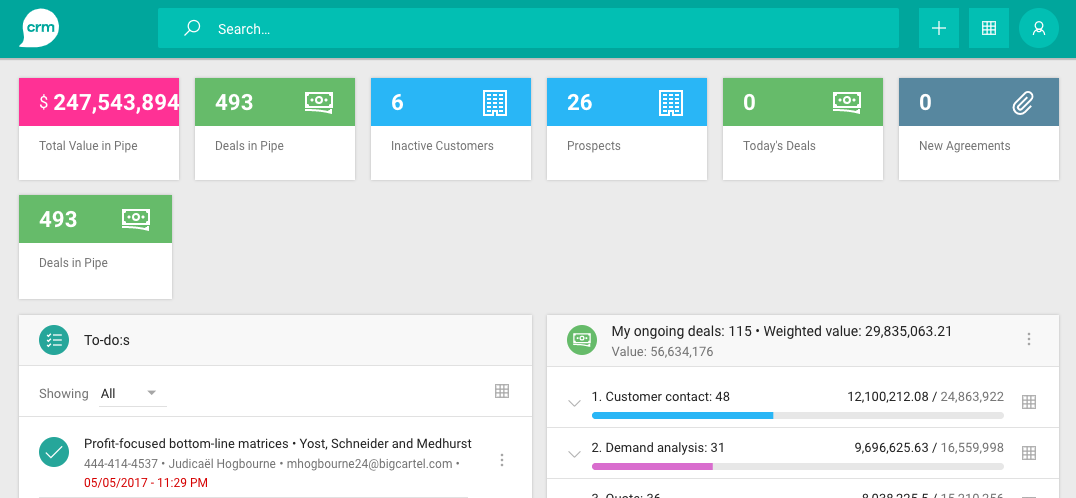The image size is (1076, 498).
Task: Open ongoing deals three-dot menu
Action: (1028, 340)
